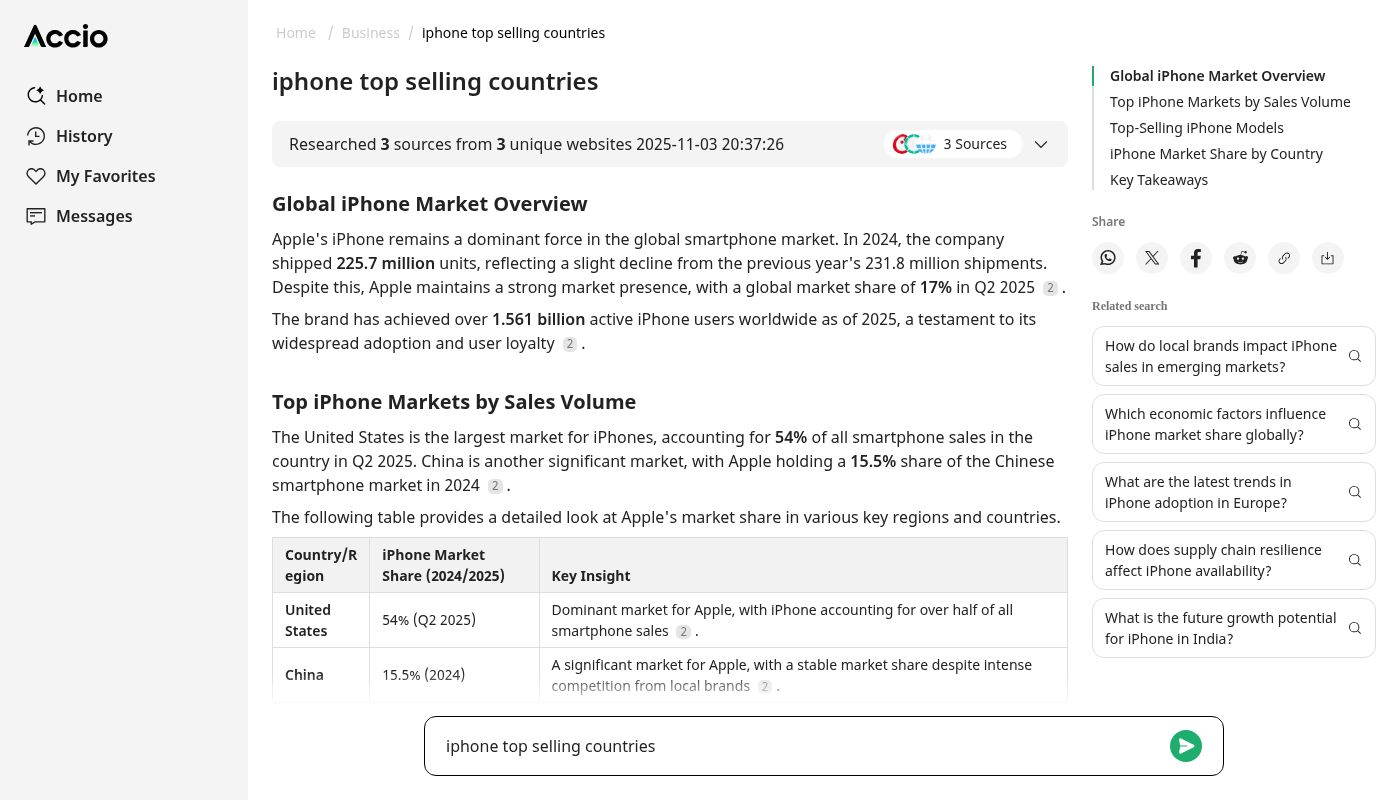
Task: Focus the query input field
Action: (x=800, y=746)
